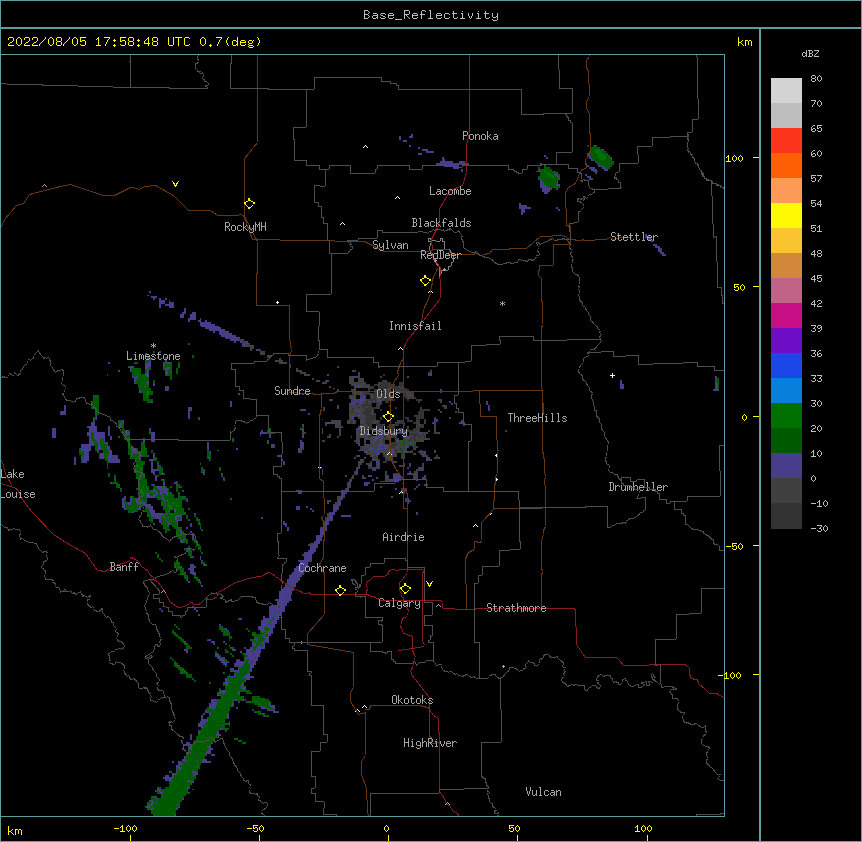Click the Limestone label
The image size is (862, 842).
(x=153, y=356)
